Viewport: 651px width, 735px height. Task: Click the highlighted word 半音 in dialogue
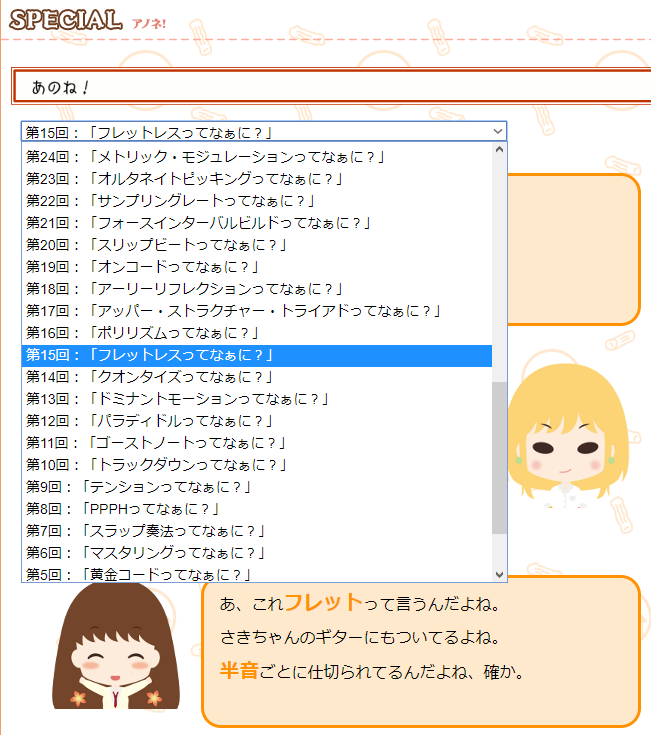click(x=239, y=671)
